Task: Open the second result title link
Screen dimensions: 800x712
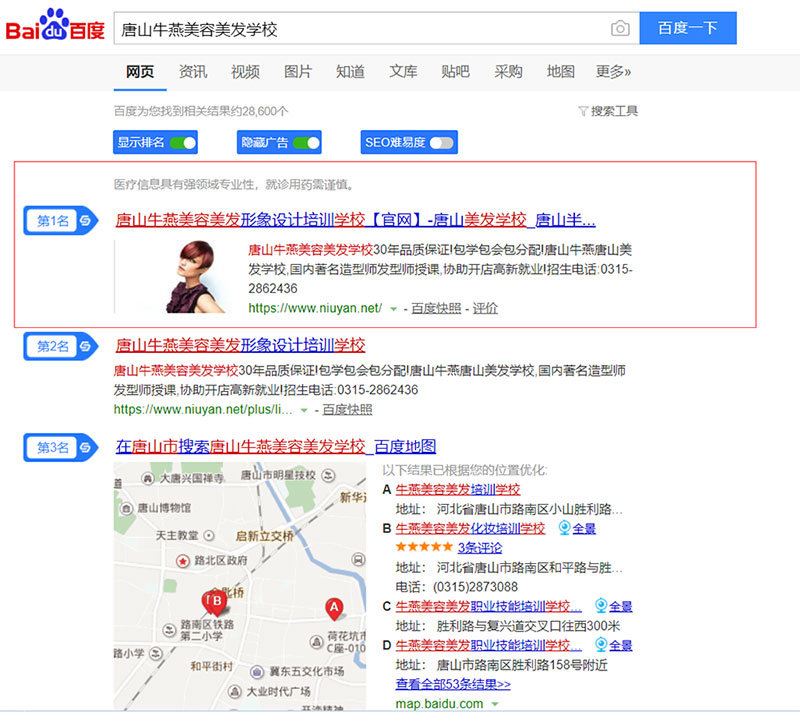Action: 240,345
